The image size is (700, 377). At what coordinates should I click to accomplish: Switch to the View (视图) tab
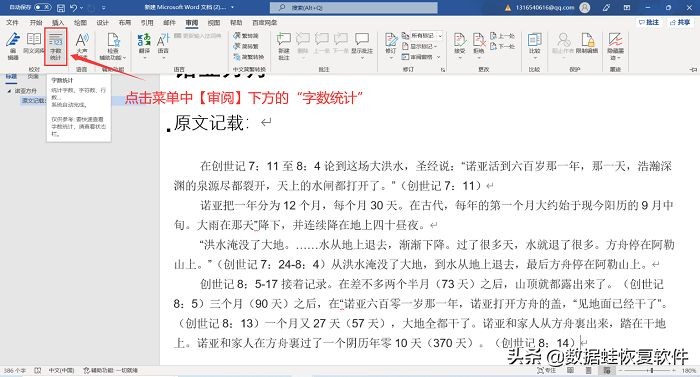point(214,22)
